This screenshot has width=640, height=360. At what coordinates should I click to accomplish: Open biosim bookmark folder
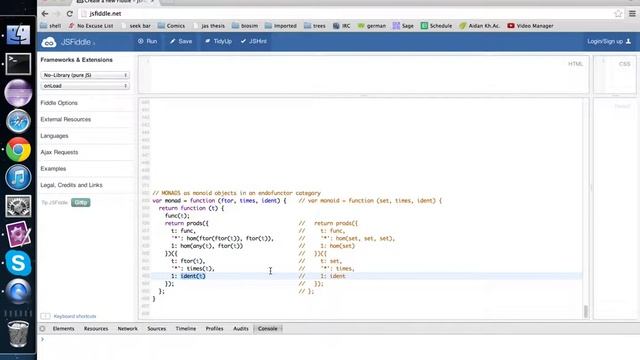click(x=245, y=26)
